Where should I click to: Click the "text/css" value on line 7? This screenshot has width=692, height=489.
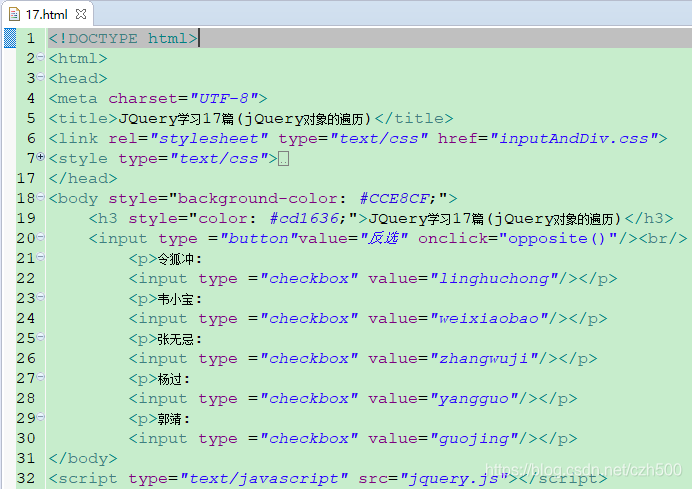[x=219, y=158]
